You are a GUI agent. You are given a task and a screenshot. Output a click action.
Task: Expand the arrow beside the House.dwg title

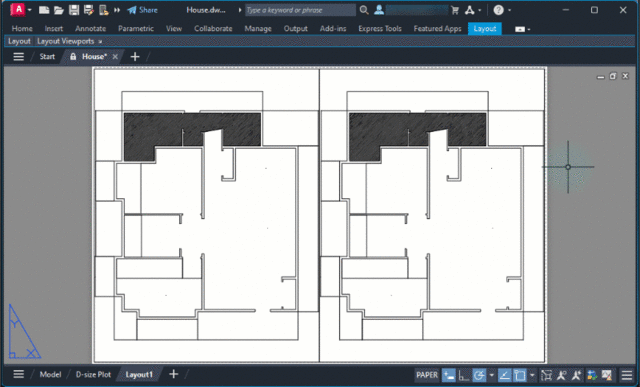click(x=240, y=10)
